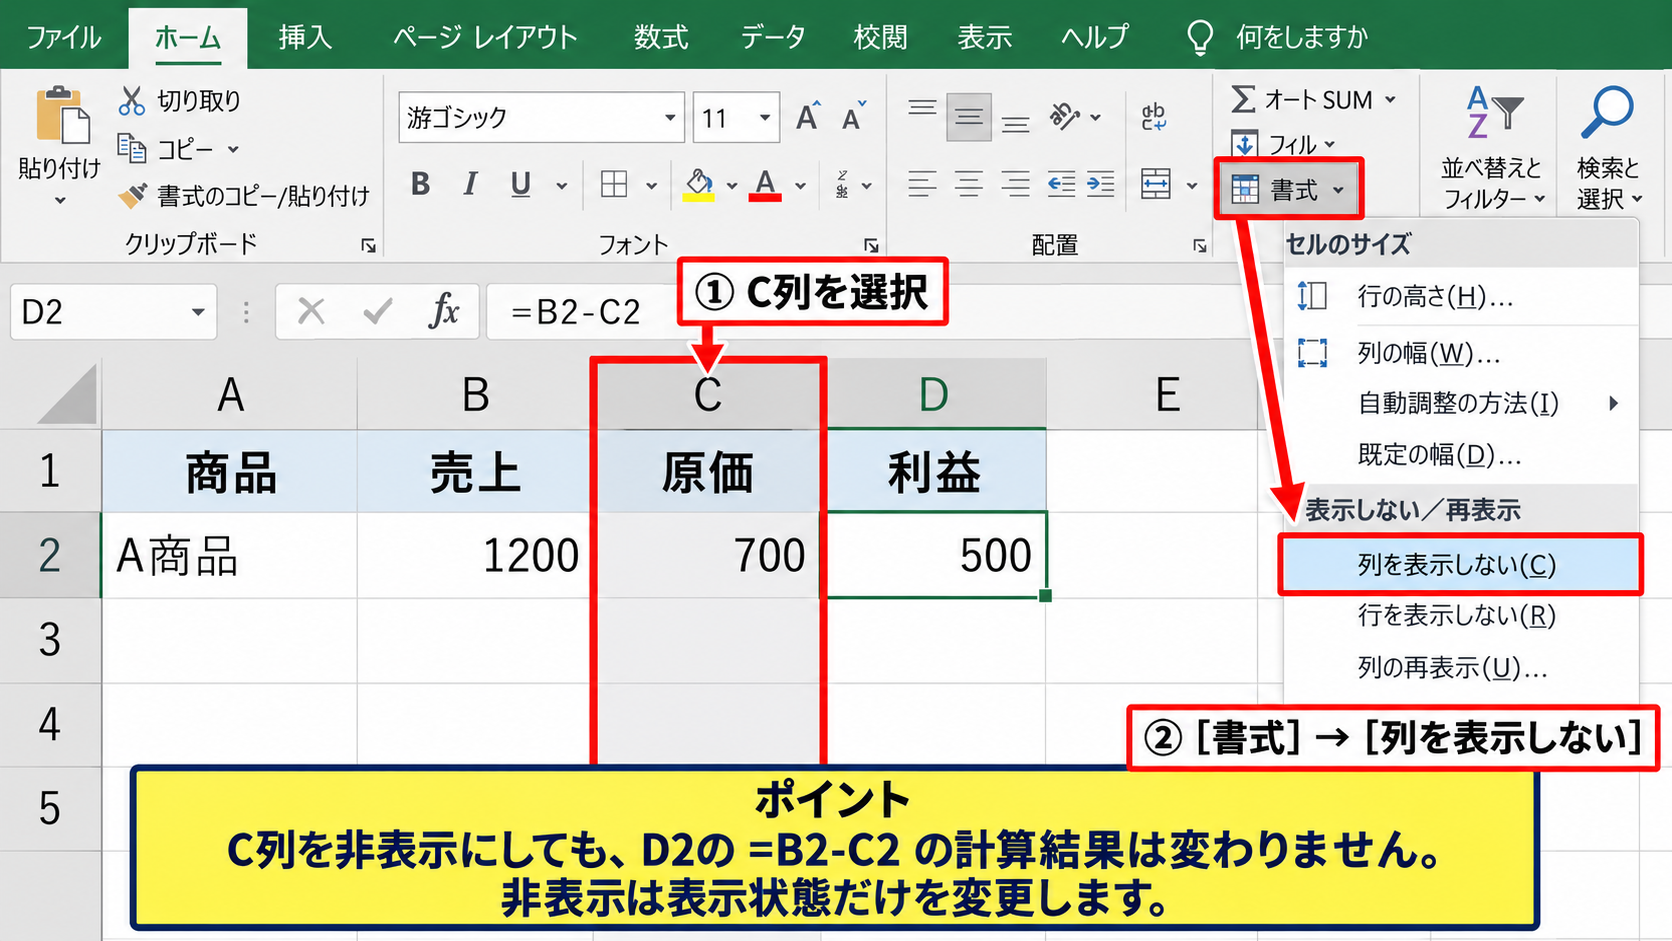Decrease font size with small A
1672x941 pixels.
pos(853,117)
